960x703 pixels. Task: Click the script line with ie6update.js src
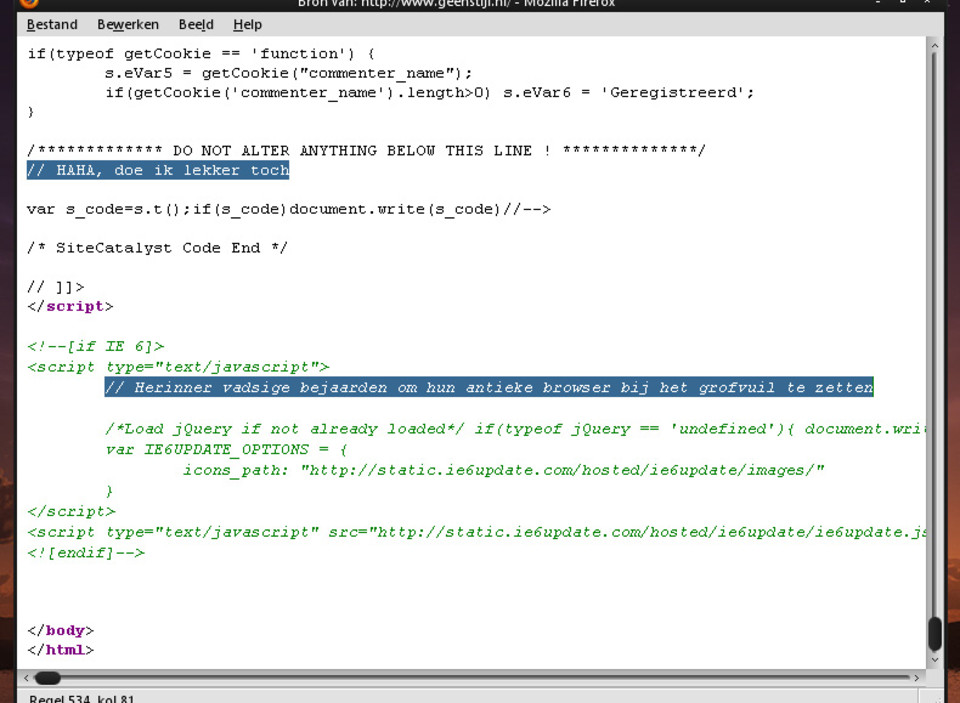pos(476,532)
